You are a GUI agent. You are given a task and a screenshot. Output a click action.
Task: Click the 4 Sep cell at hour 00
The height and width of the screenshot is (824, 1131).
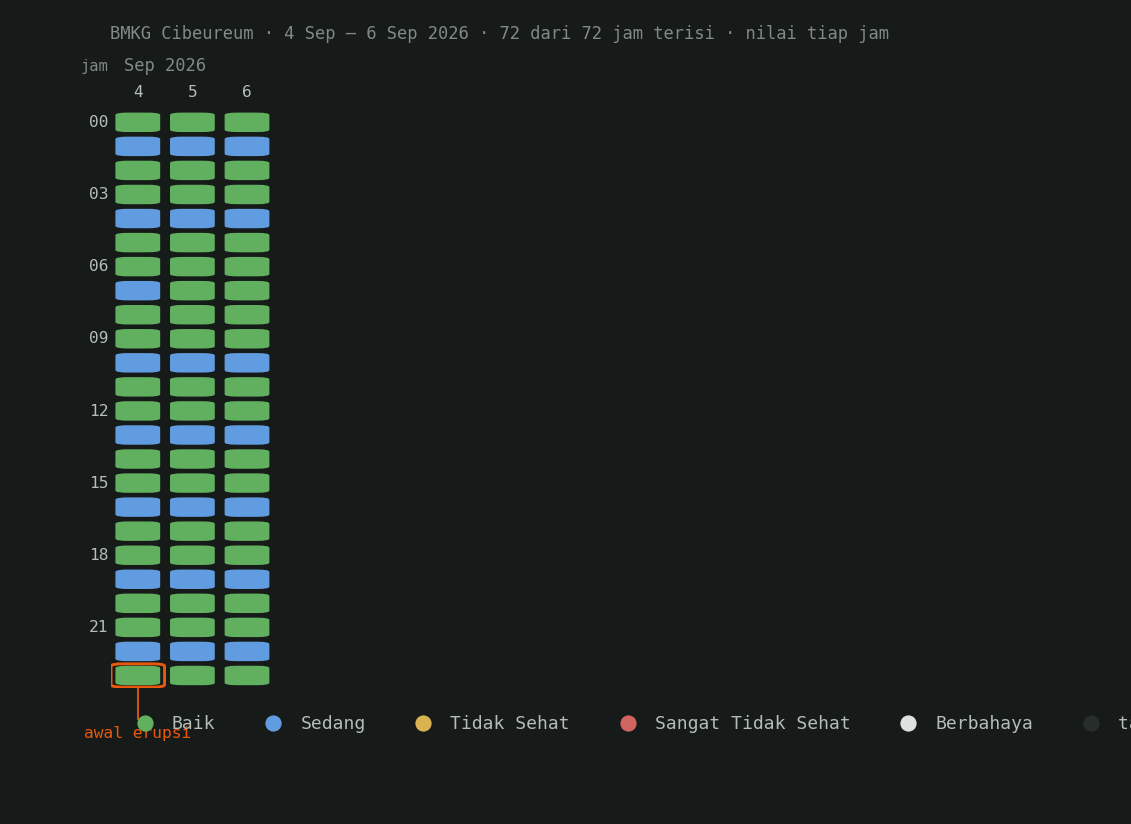(x=138, y=122)
